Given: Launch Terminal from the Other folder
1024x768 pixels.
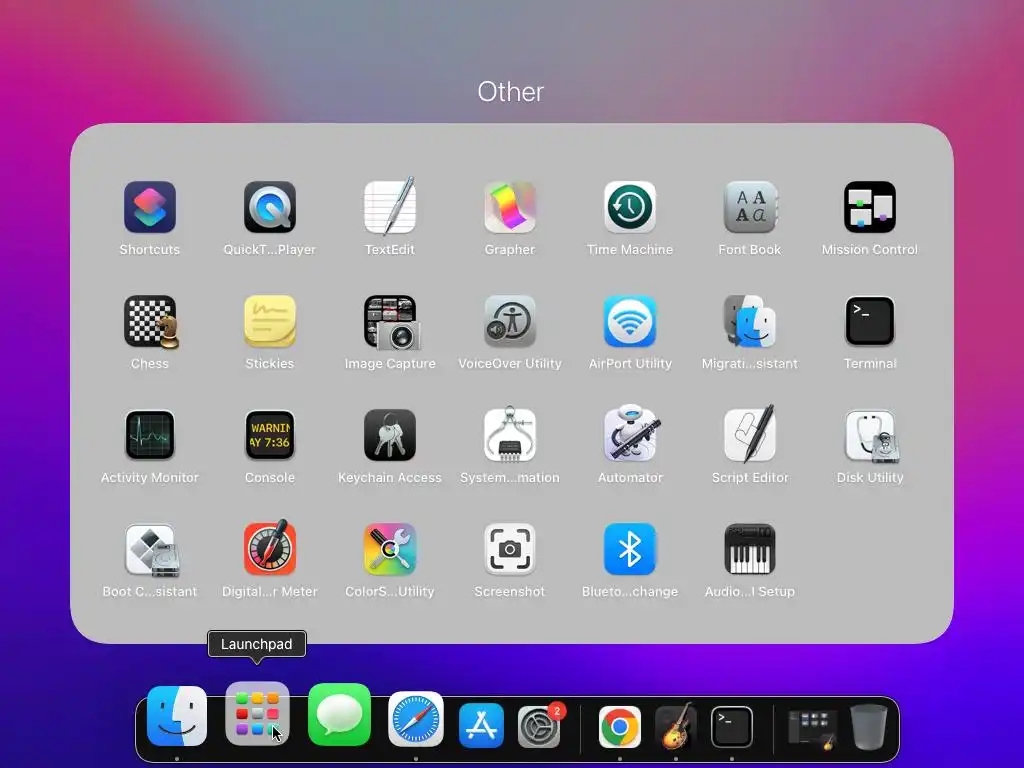Looking at the screenshot, I should coord(870,321).
